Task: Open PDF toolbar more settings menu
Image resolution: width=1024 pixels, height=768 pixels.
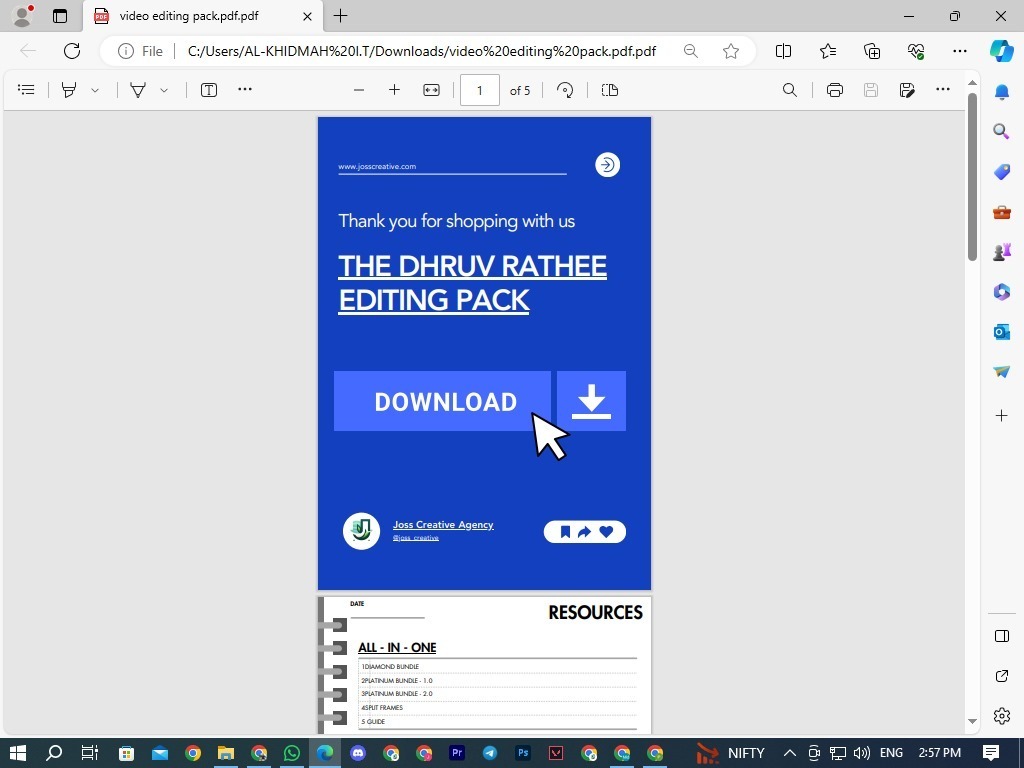Action: [x=943, y=89]
